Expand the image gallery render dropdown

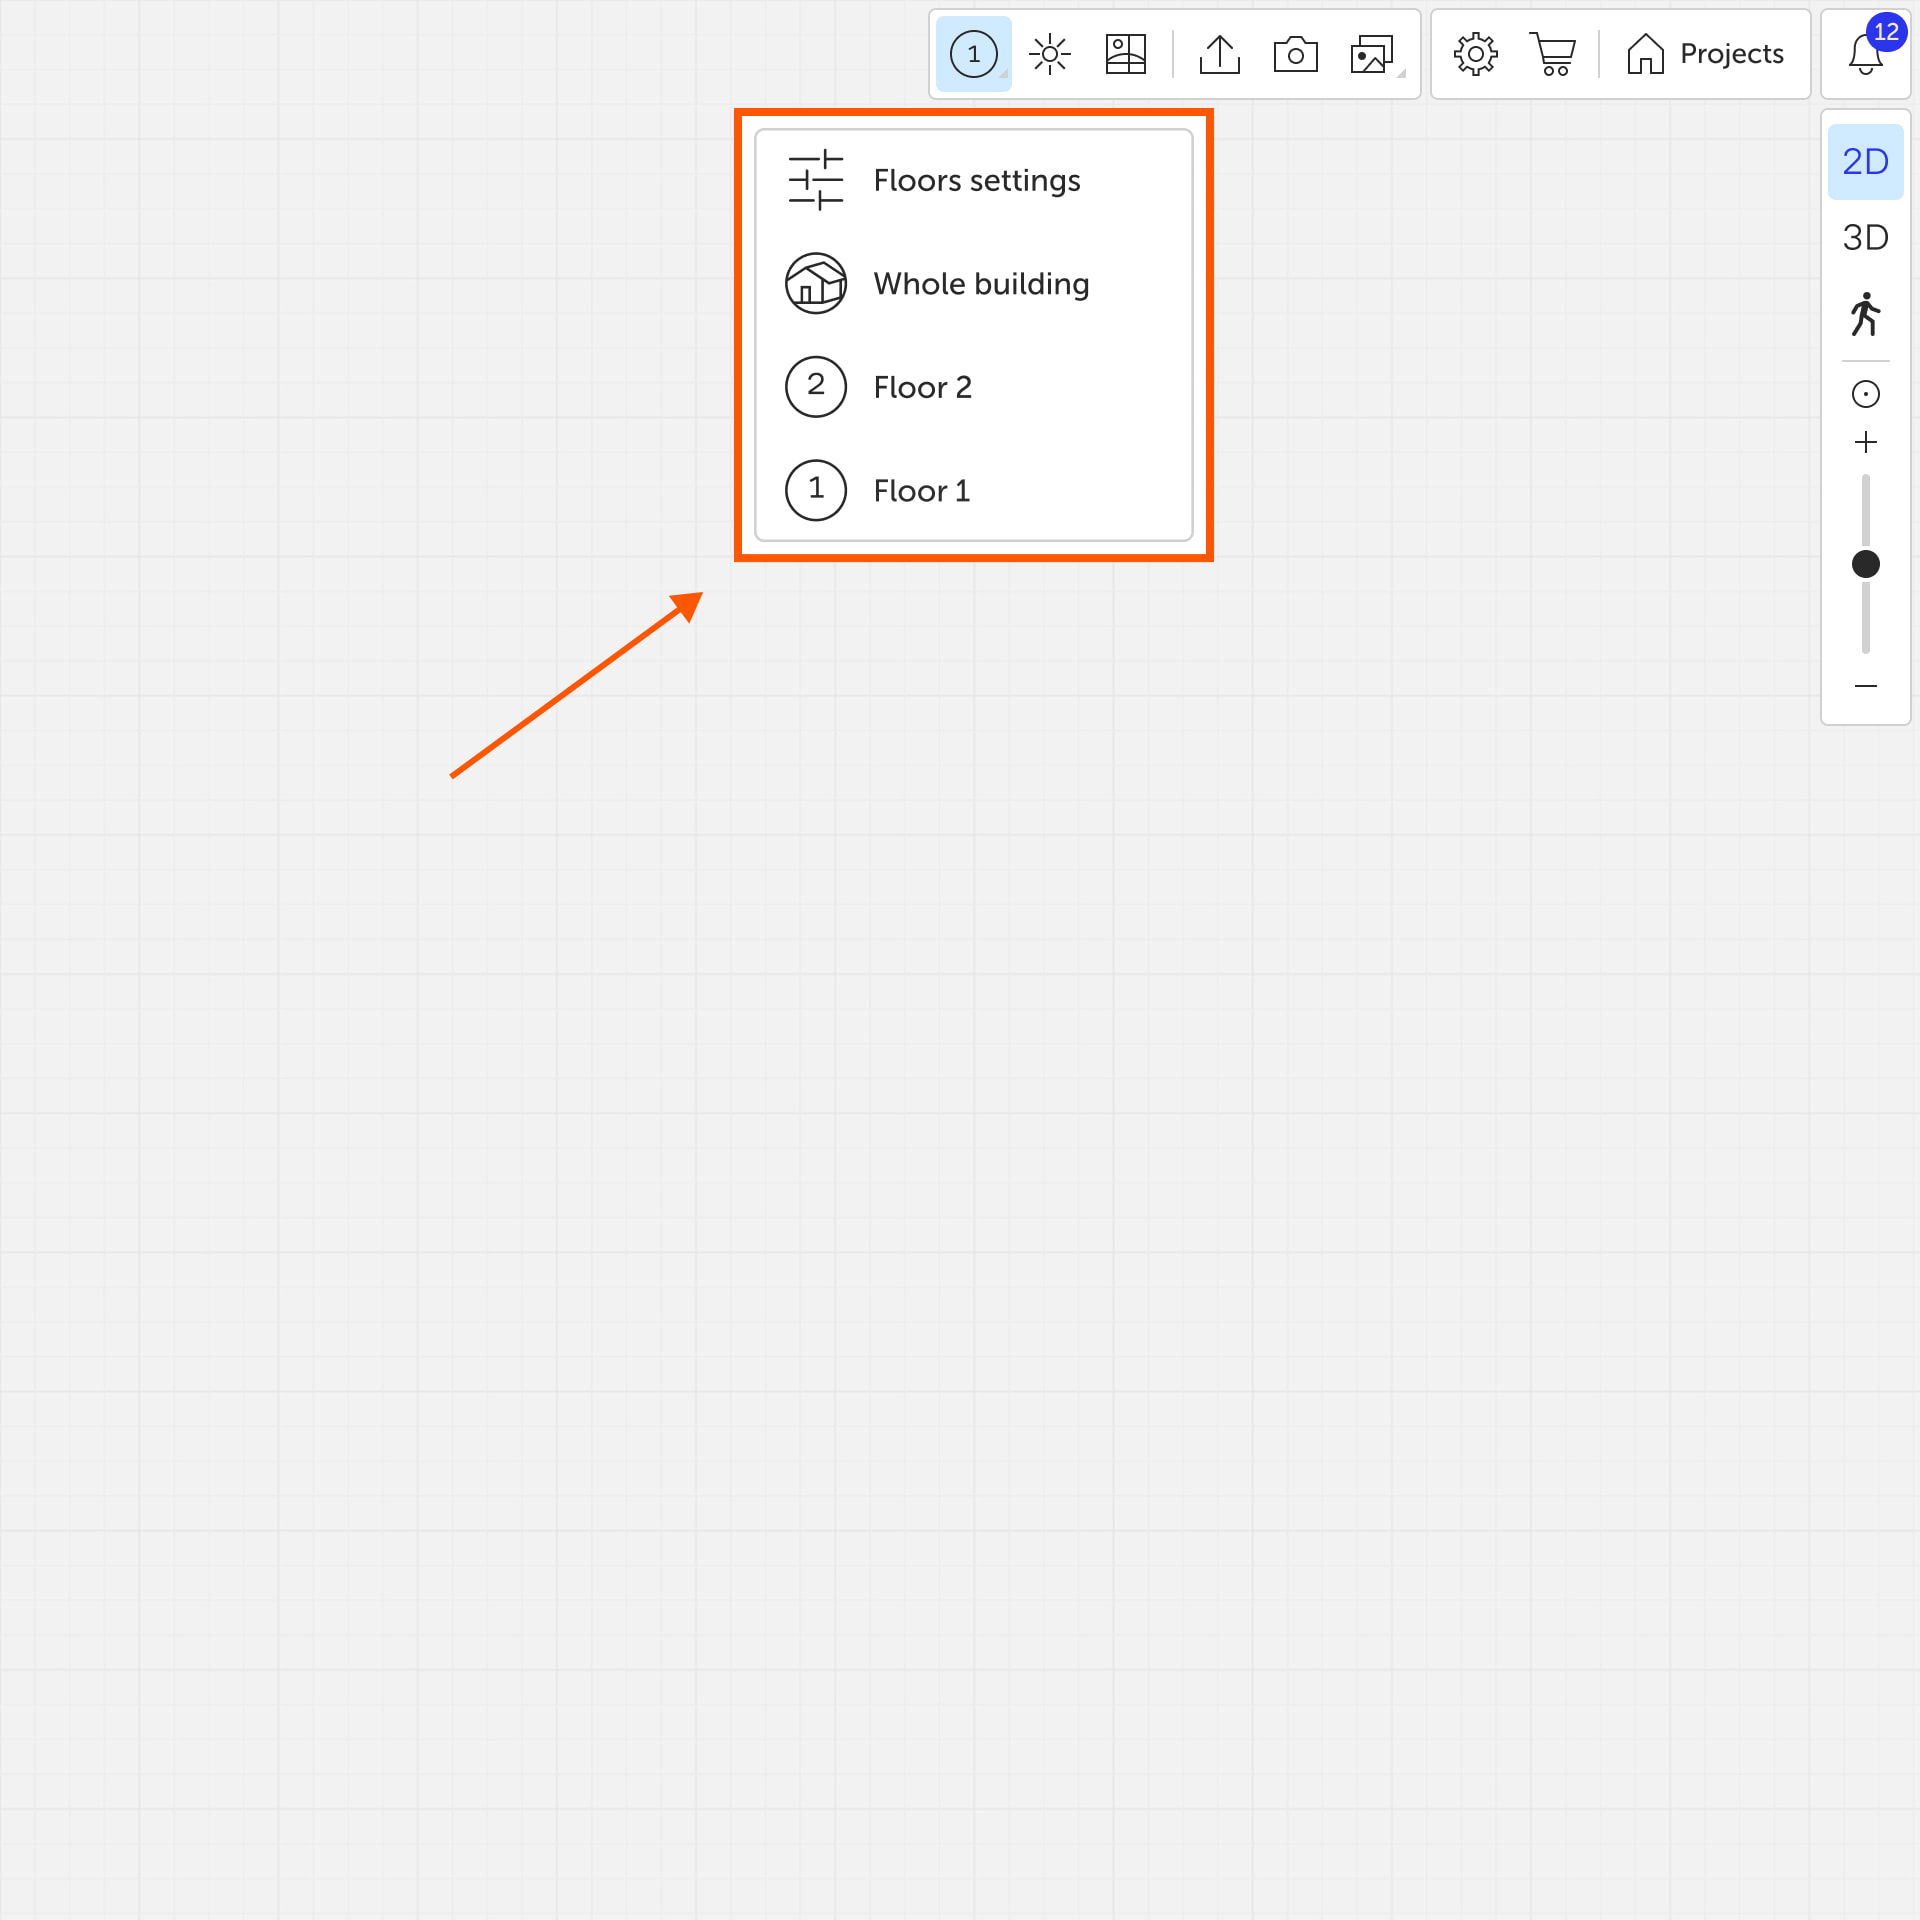pyautogui.click(x=1373, y=54)
